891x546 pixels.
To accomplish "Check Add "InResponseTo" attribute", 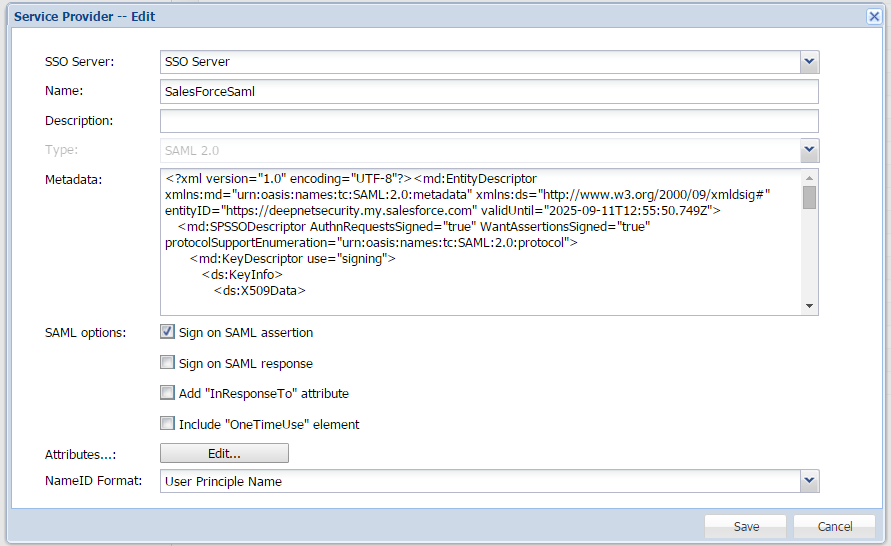I will 167,393.
